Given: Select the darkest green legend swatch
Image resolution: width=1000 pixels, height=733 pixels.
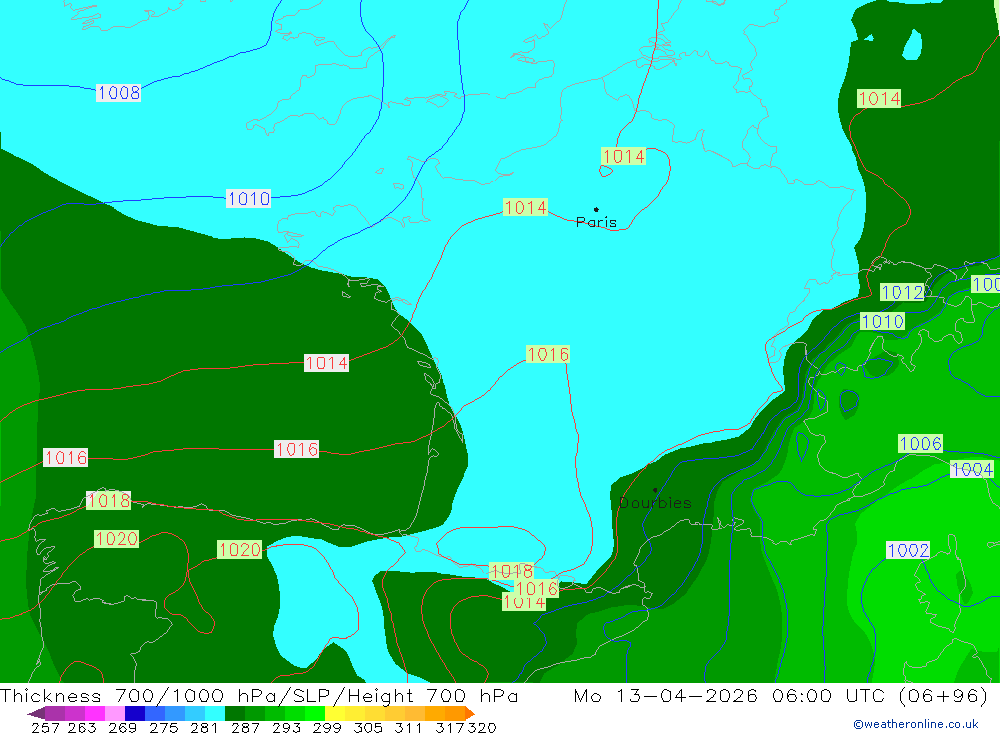Looking at the screenshot, I should pyautogui.click(x=235, y=713).
